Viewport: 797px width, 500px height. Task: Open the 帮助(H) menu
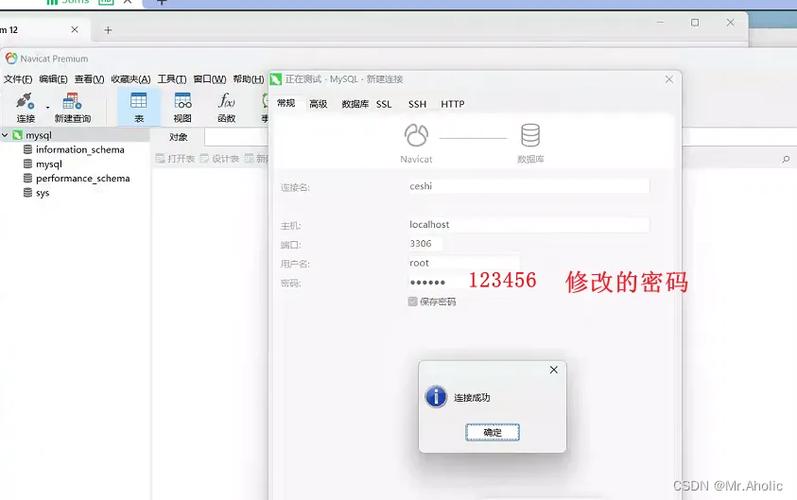(x=249, y=79)
